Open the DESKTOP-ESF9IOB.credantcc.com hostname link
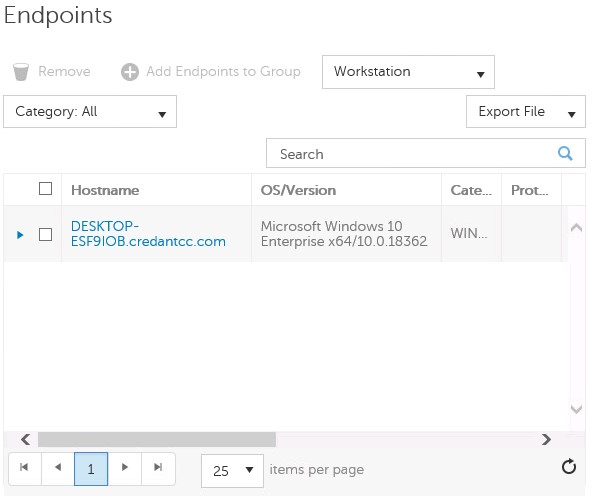 tap(148, 234)
